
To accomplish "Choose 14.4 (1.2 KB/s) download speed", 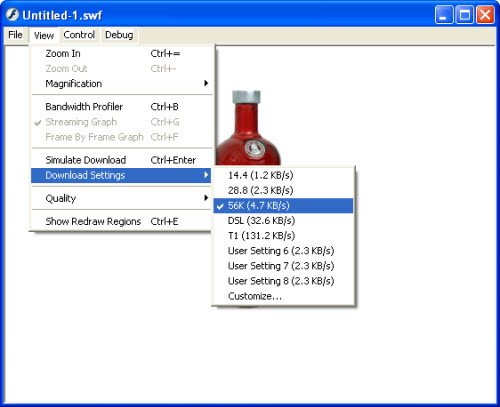I will click(x=283, y=175).
